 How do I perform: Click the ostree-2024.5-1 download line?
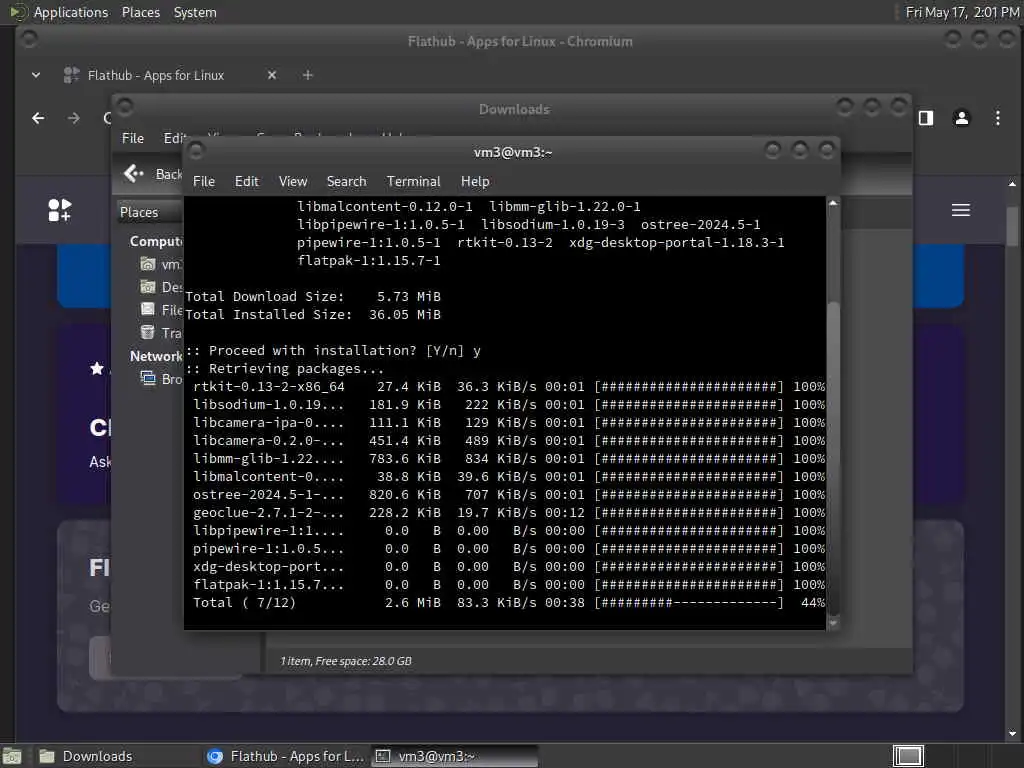tap(508, 494)
